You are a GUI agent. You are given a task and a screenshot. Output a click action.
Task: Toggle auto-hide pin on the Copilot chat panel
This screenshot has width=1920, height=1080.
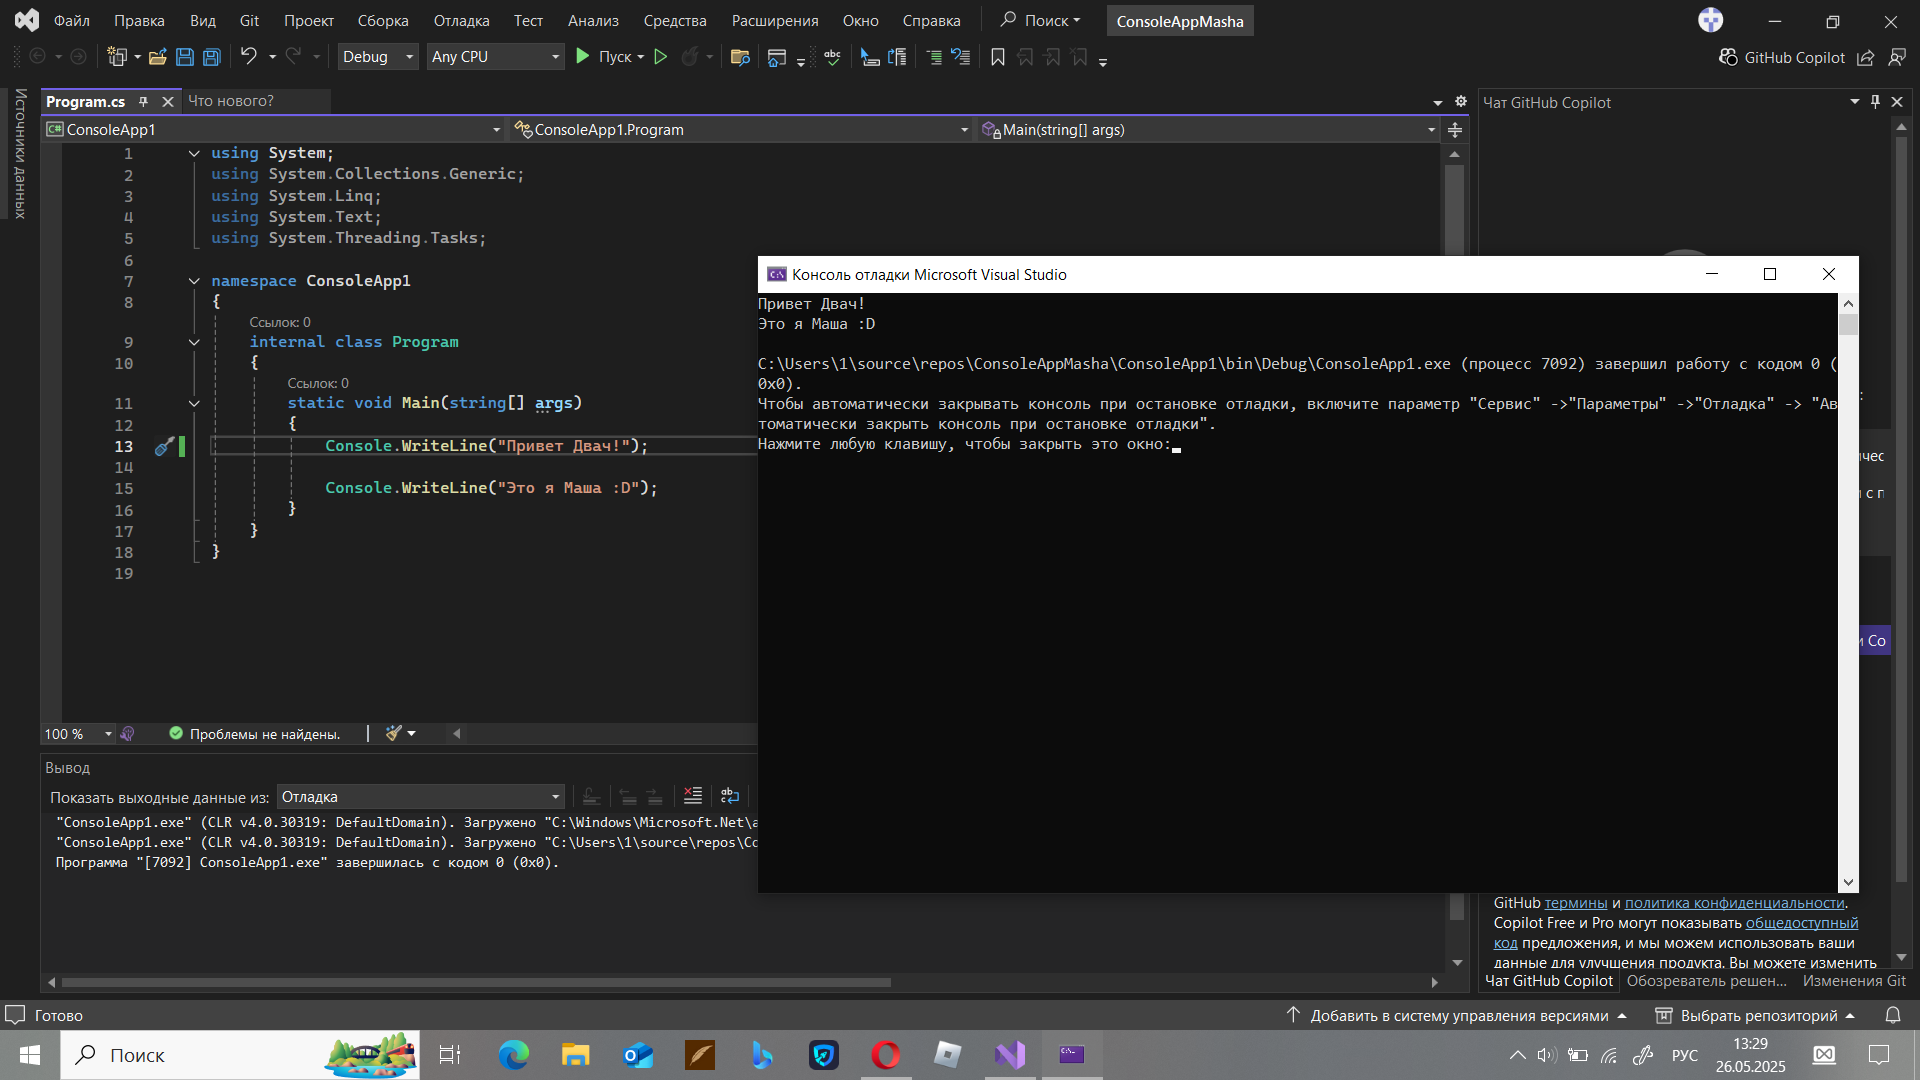point(1875,101)
